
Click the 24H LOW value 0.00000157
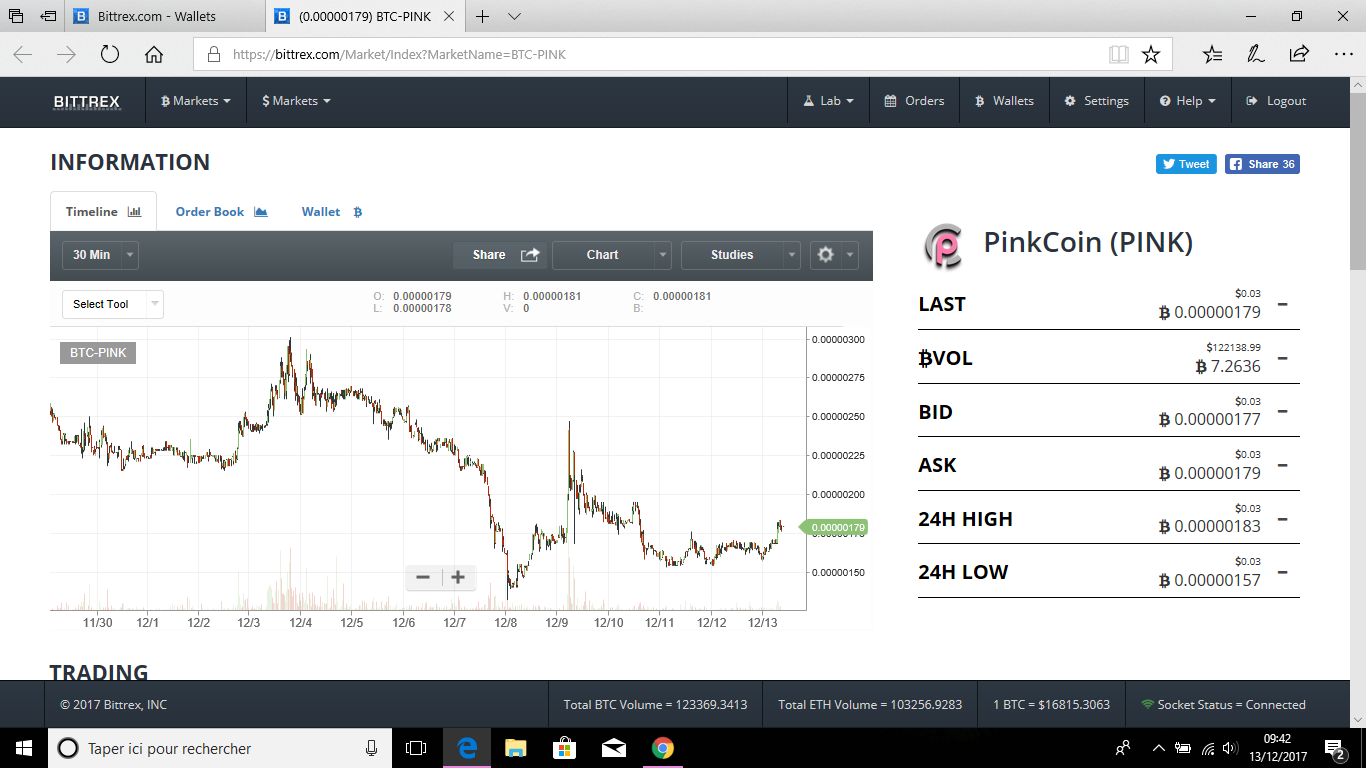(x=1210, y=580)
